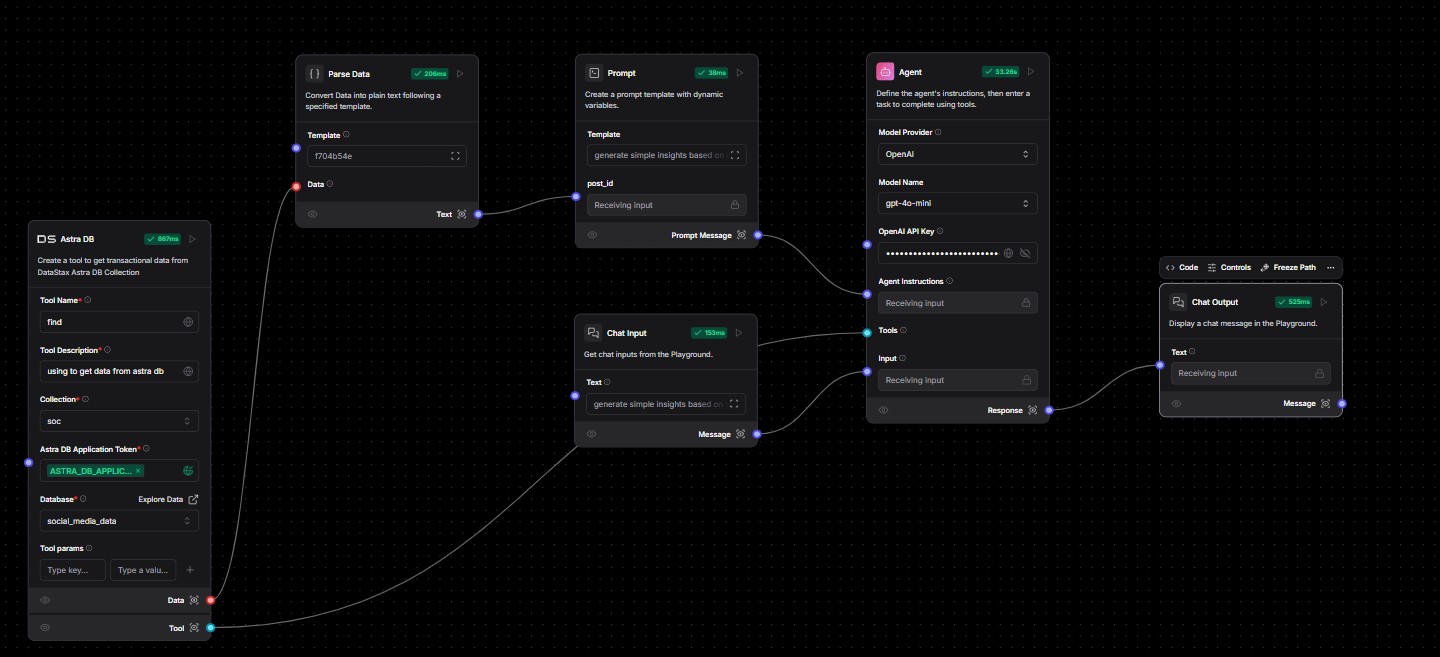
Task: Run the Prompt component play icon
Action: point(740,73)
